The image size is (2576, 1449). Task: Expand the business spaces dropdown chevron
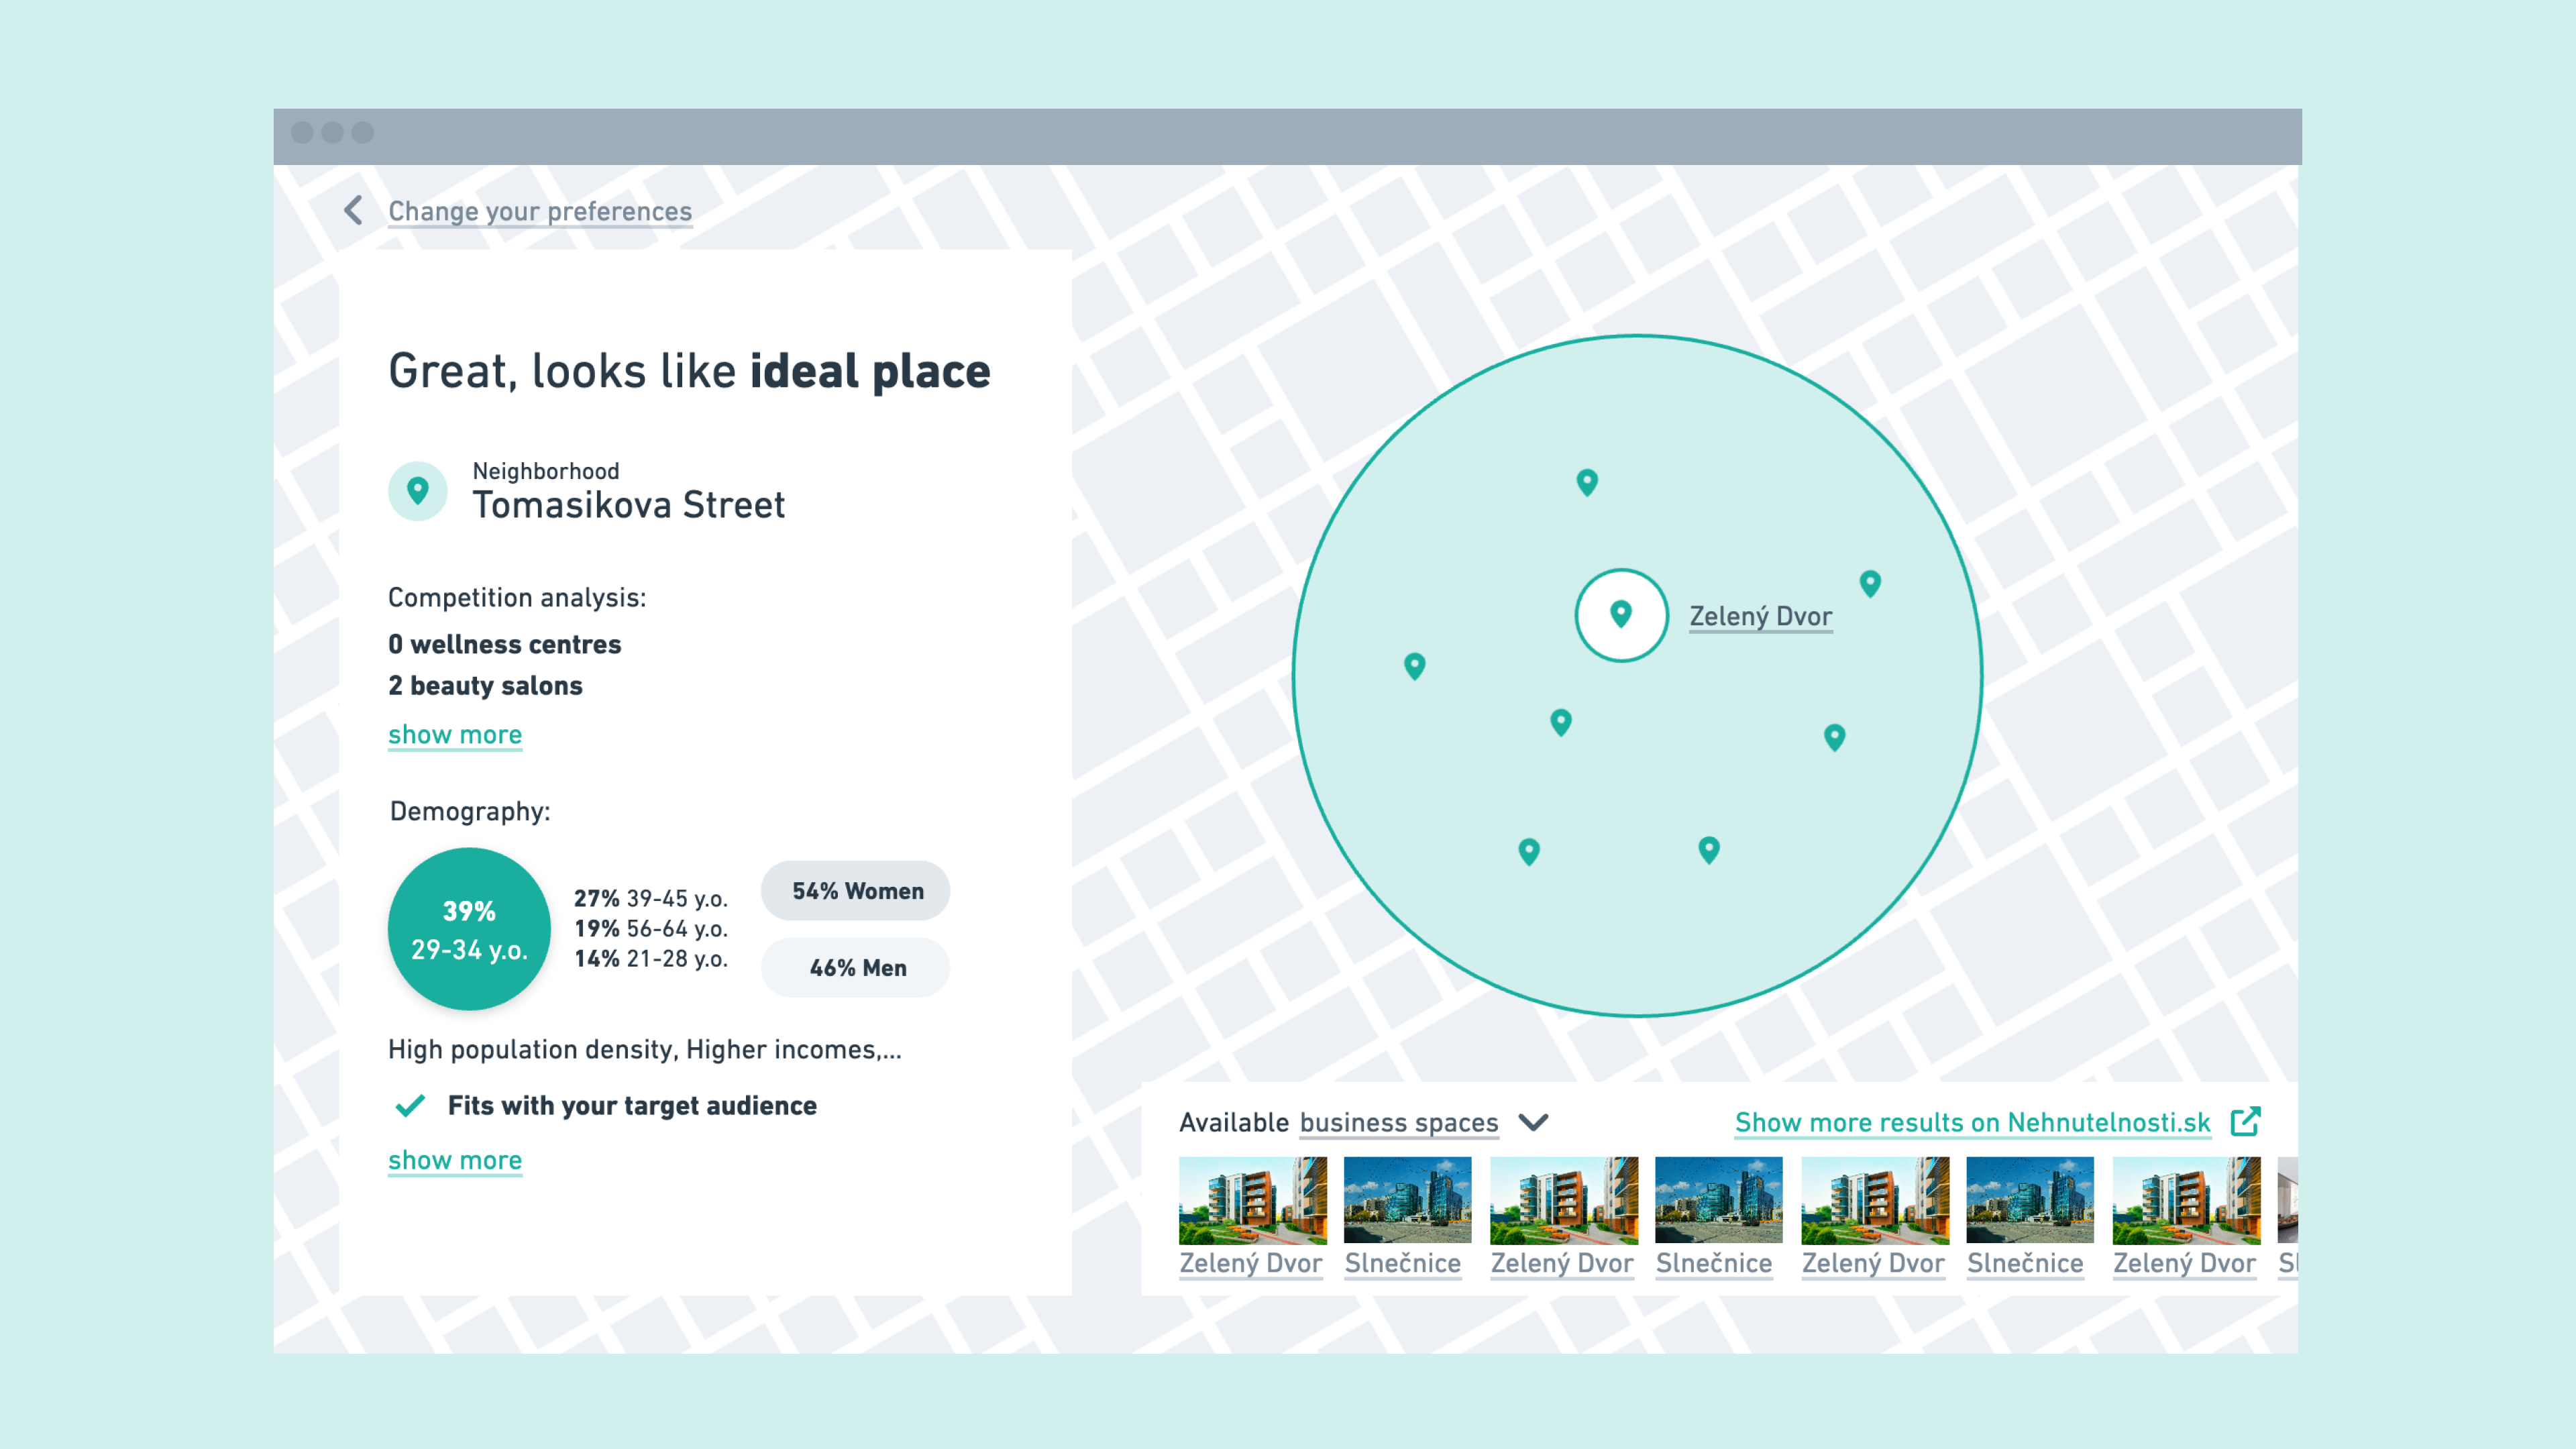1533,1122
